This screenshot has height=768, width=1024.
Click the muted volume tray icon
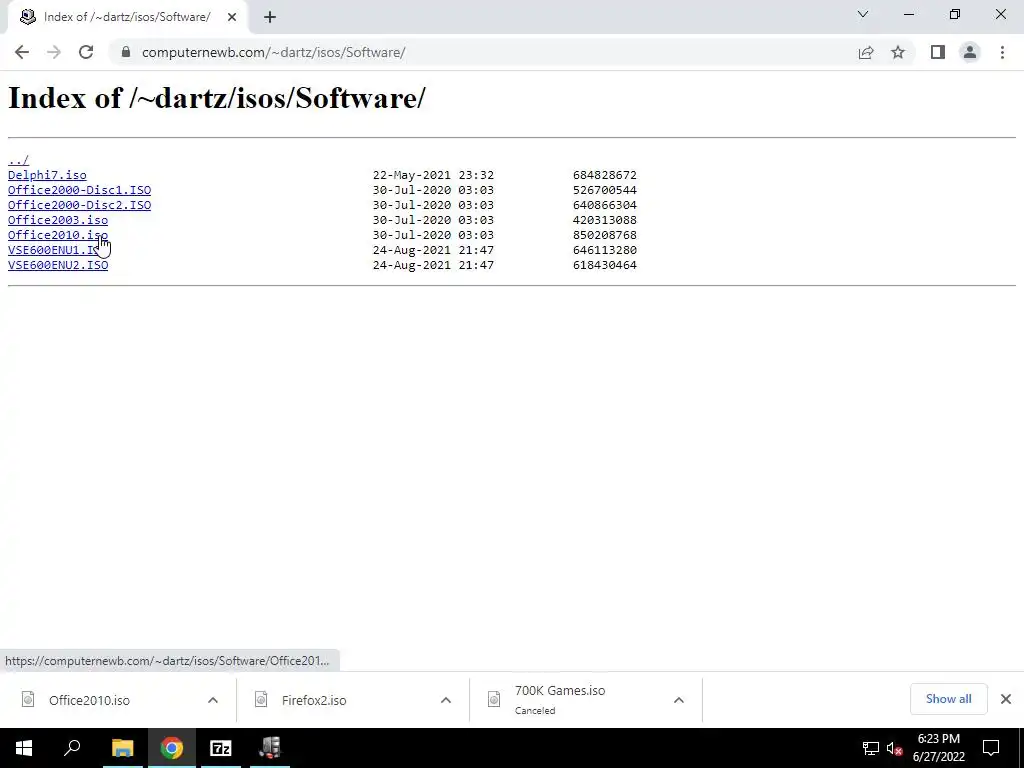(x=895, y=748)
